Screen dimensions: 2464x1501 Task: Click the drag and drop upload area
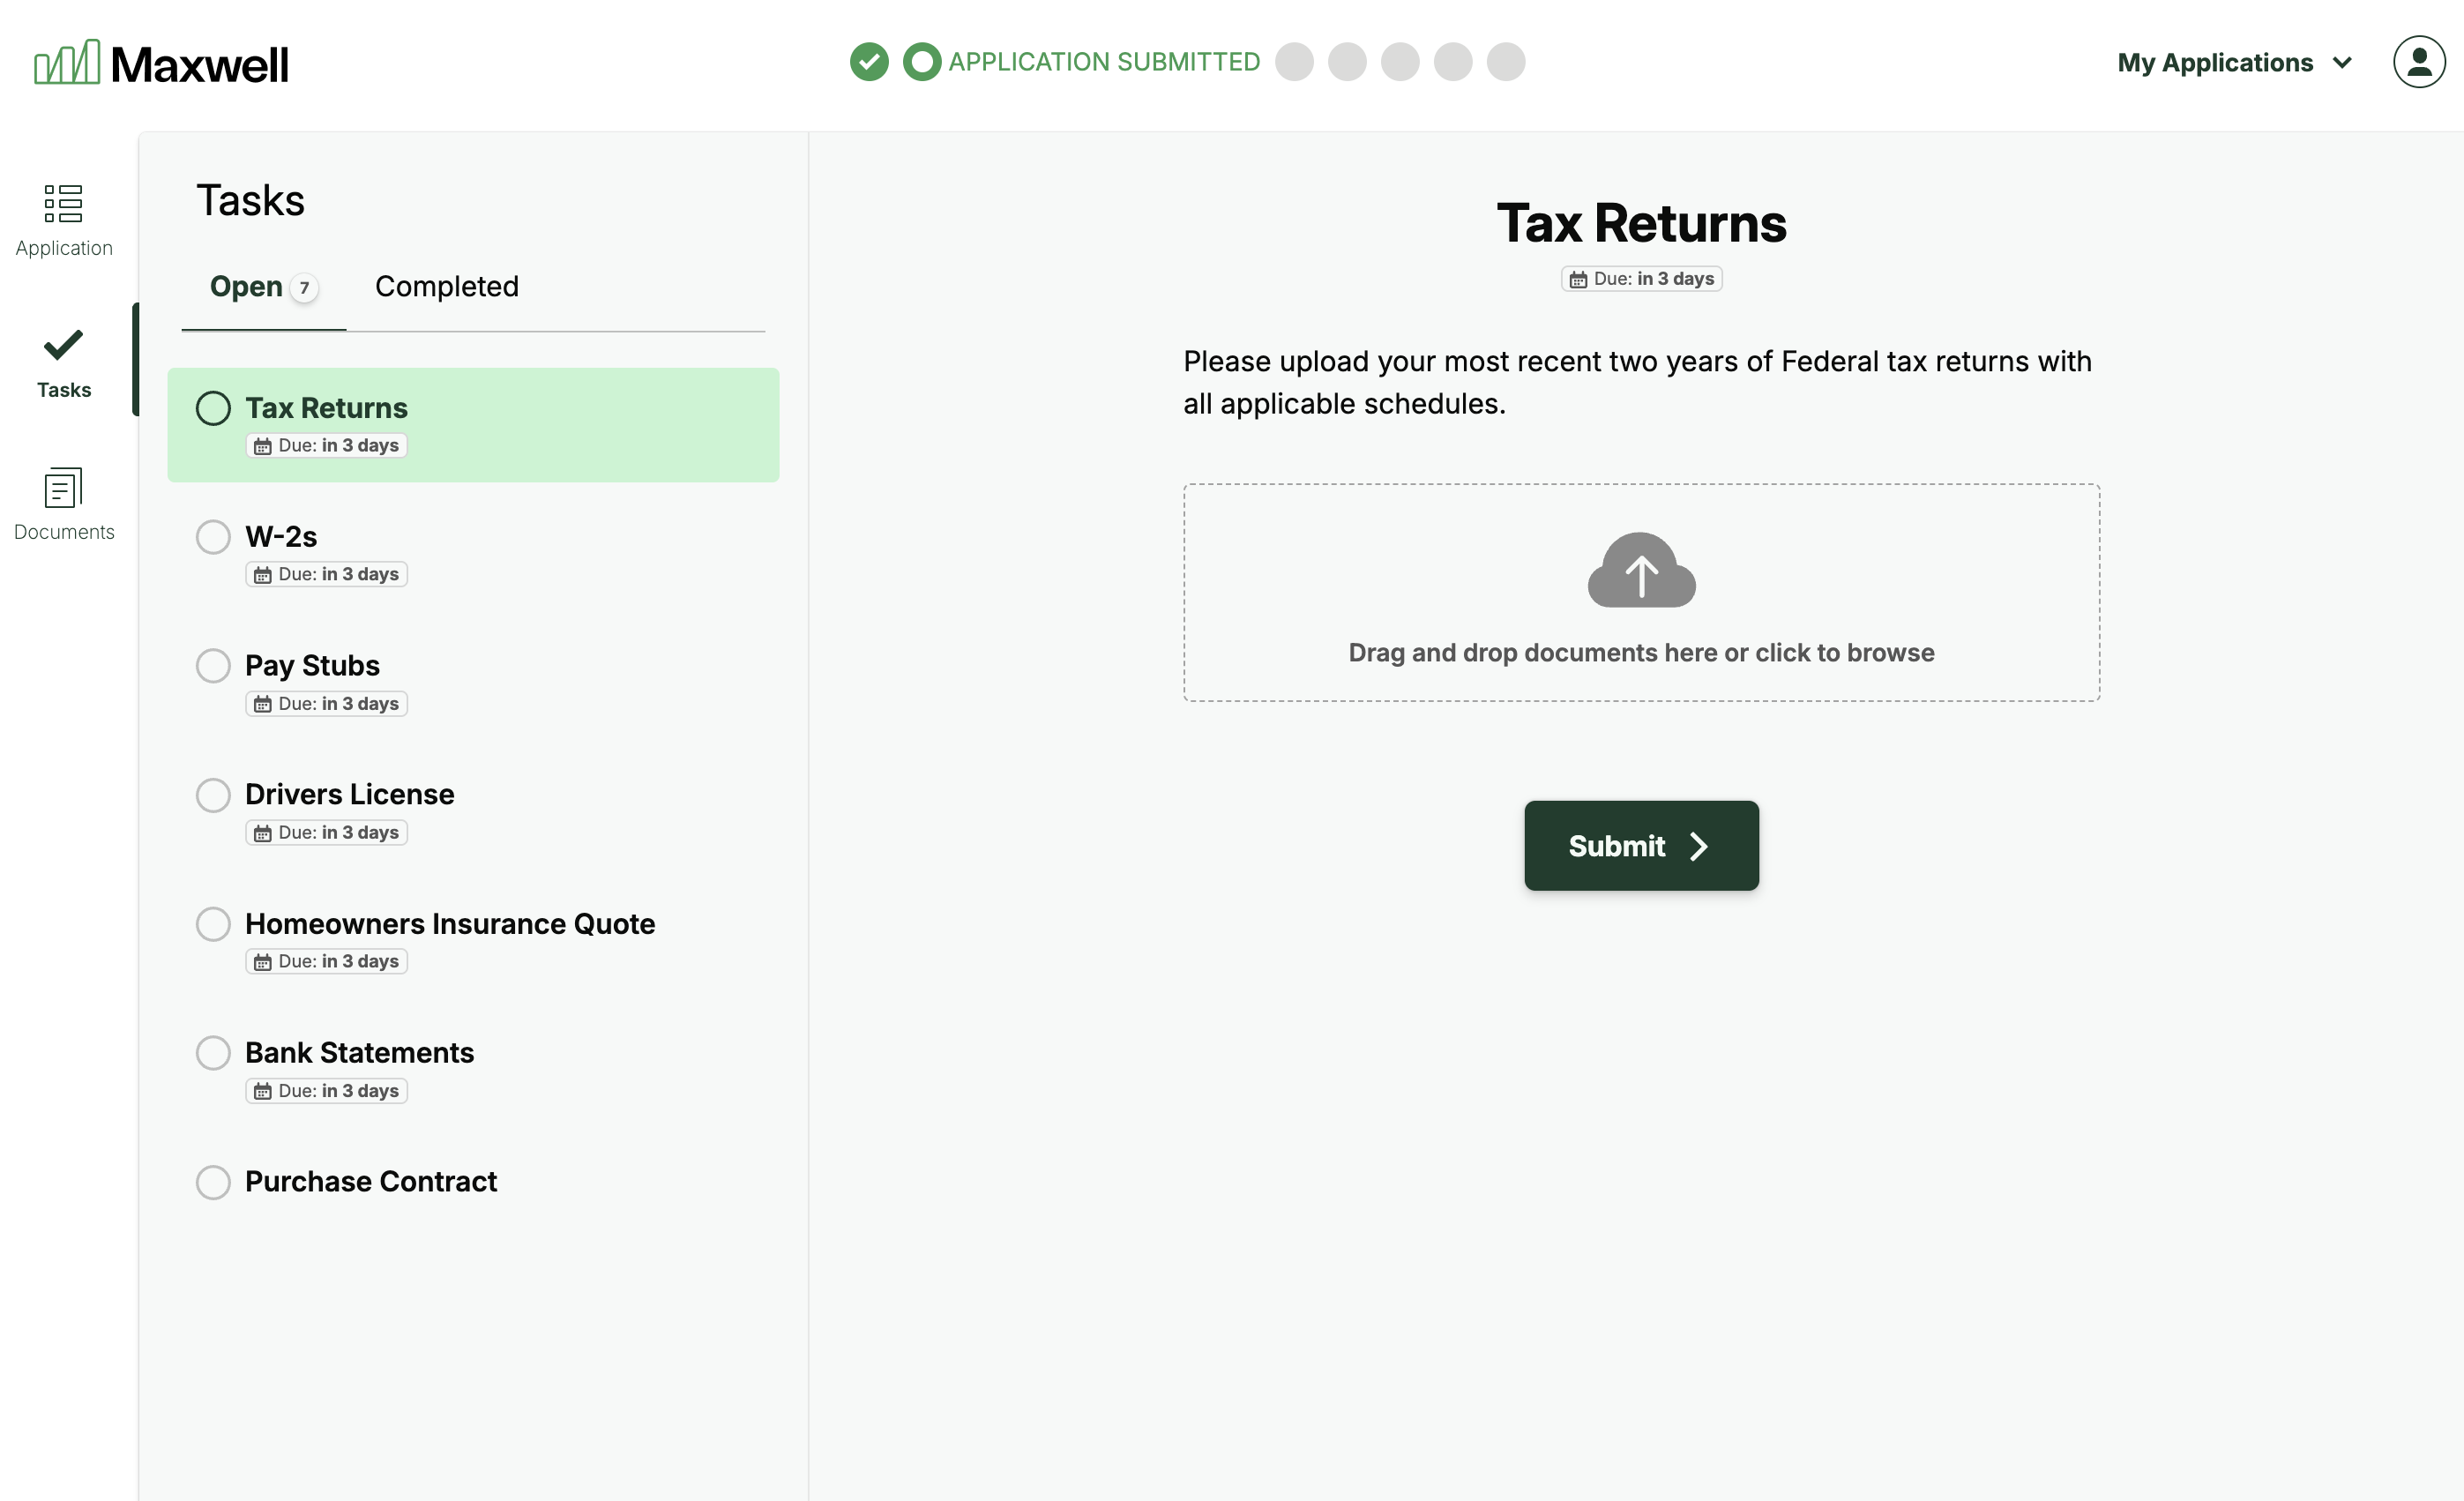click(x=1640, y=653)
